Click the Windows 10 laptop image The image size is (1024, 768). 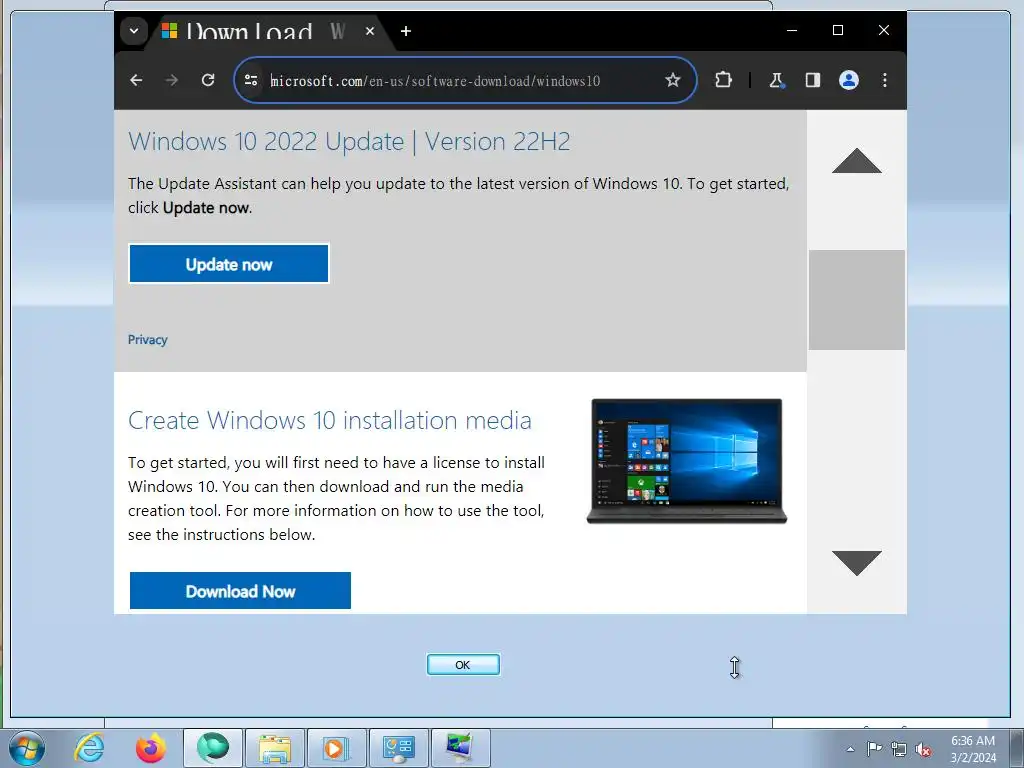pos(686,461)
